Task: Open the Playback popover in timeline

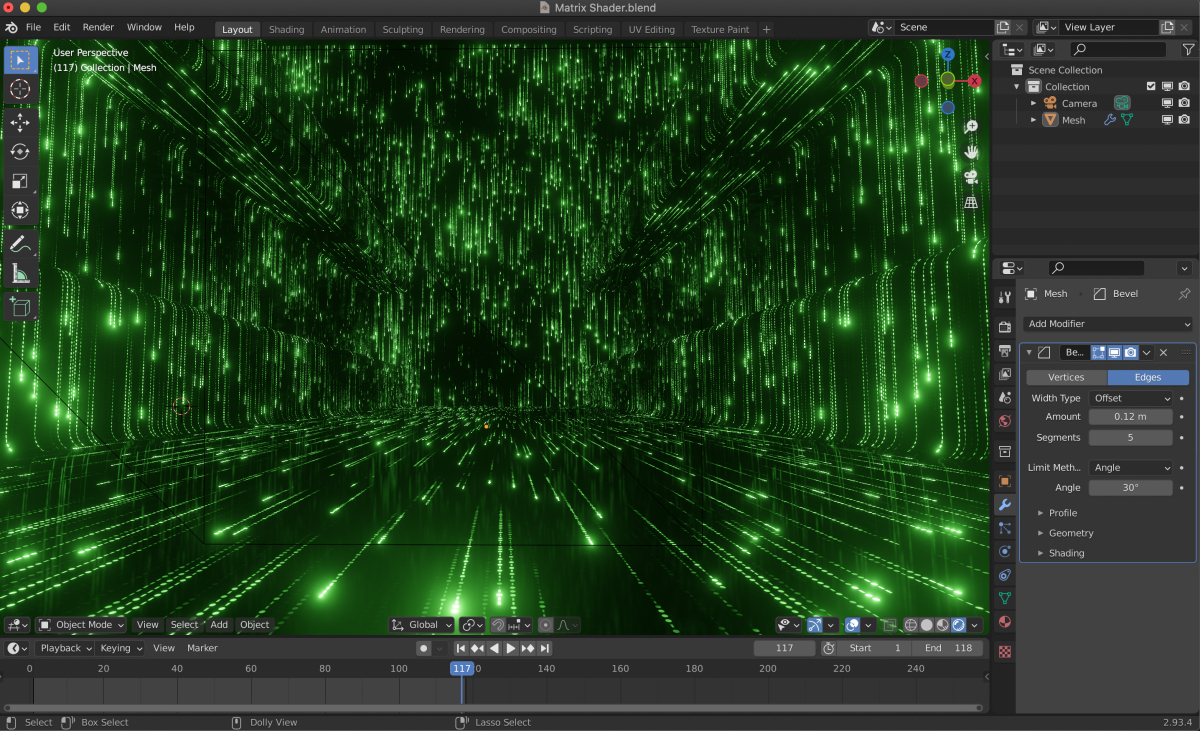Action: (x=65, y=648)
